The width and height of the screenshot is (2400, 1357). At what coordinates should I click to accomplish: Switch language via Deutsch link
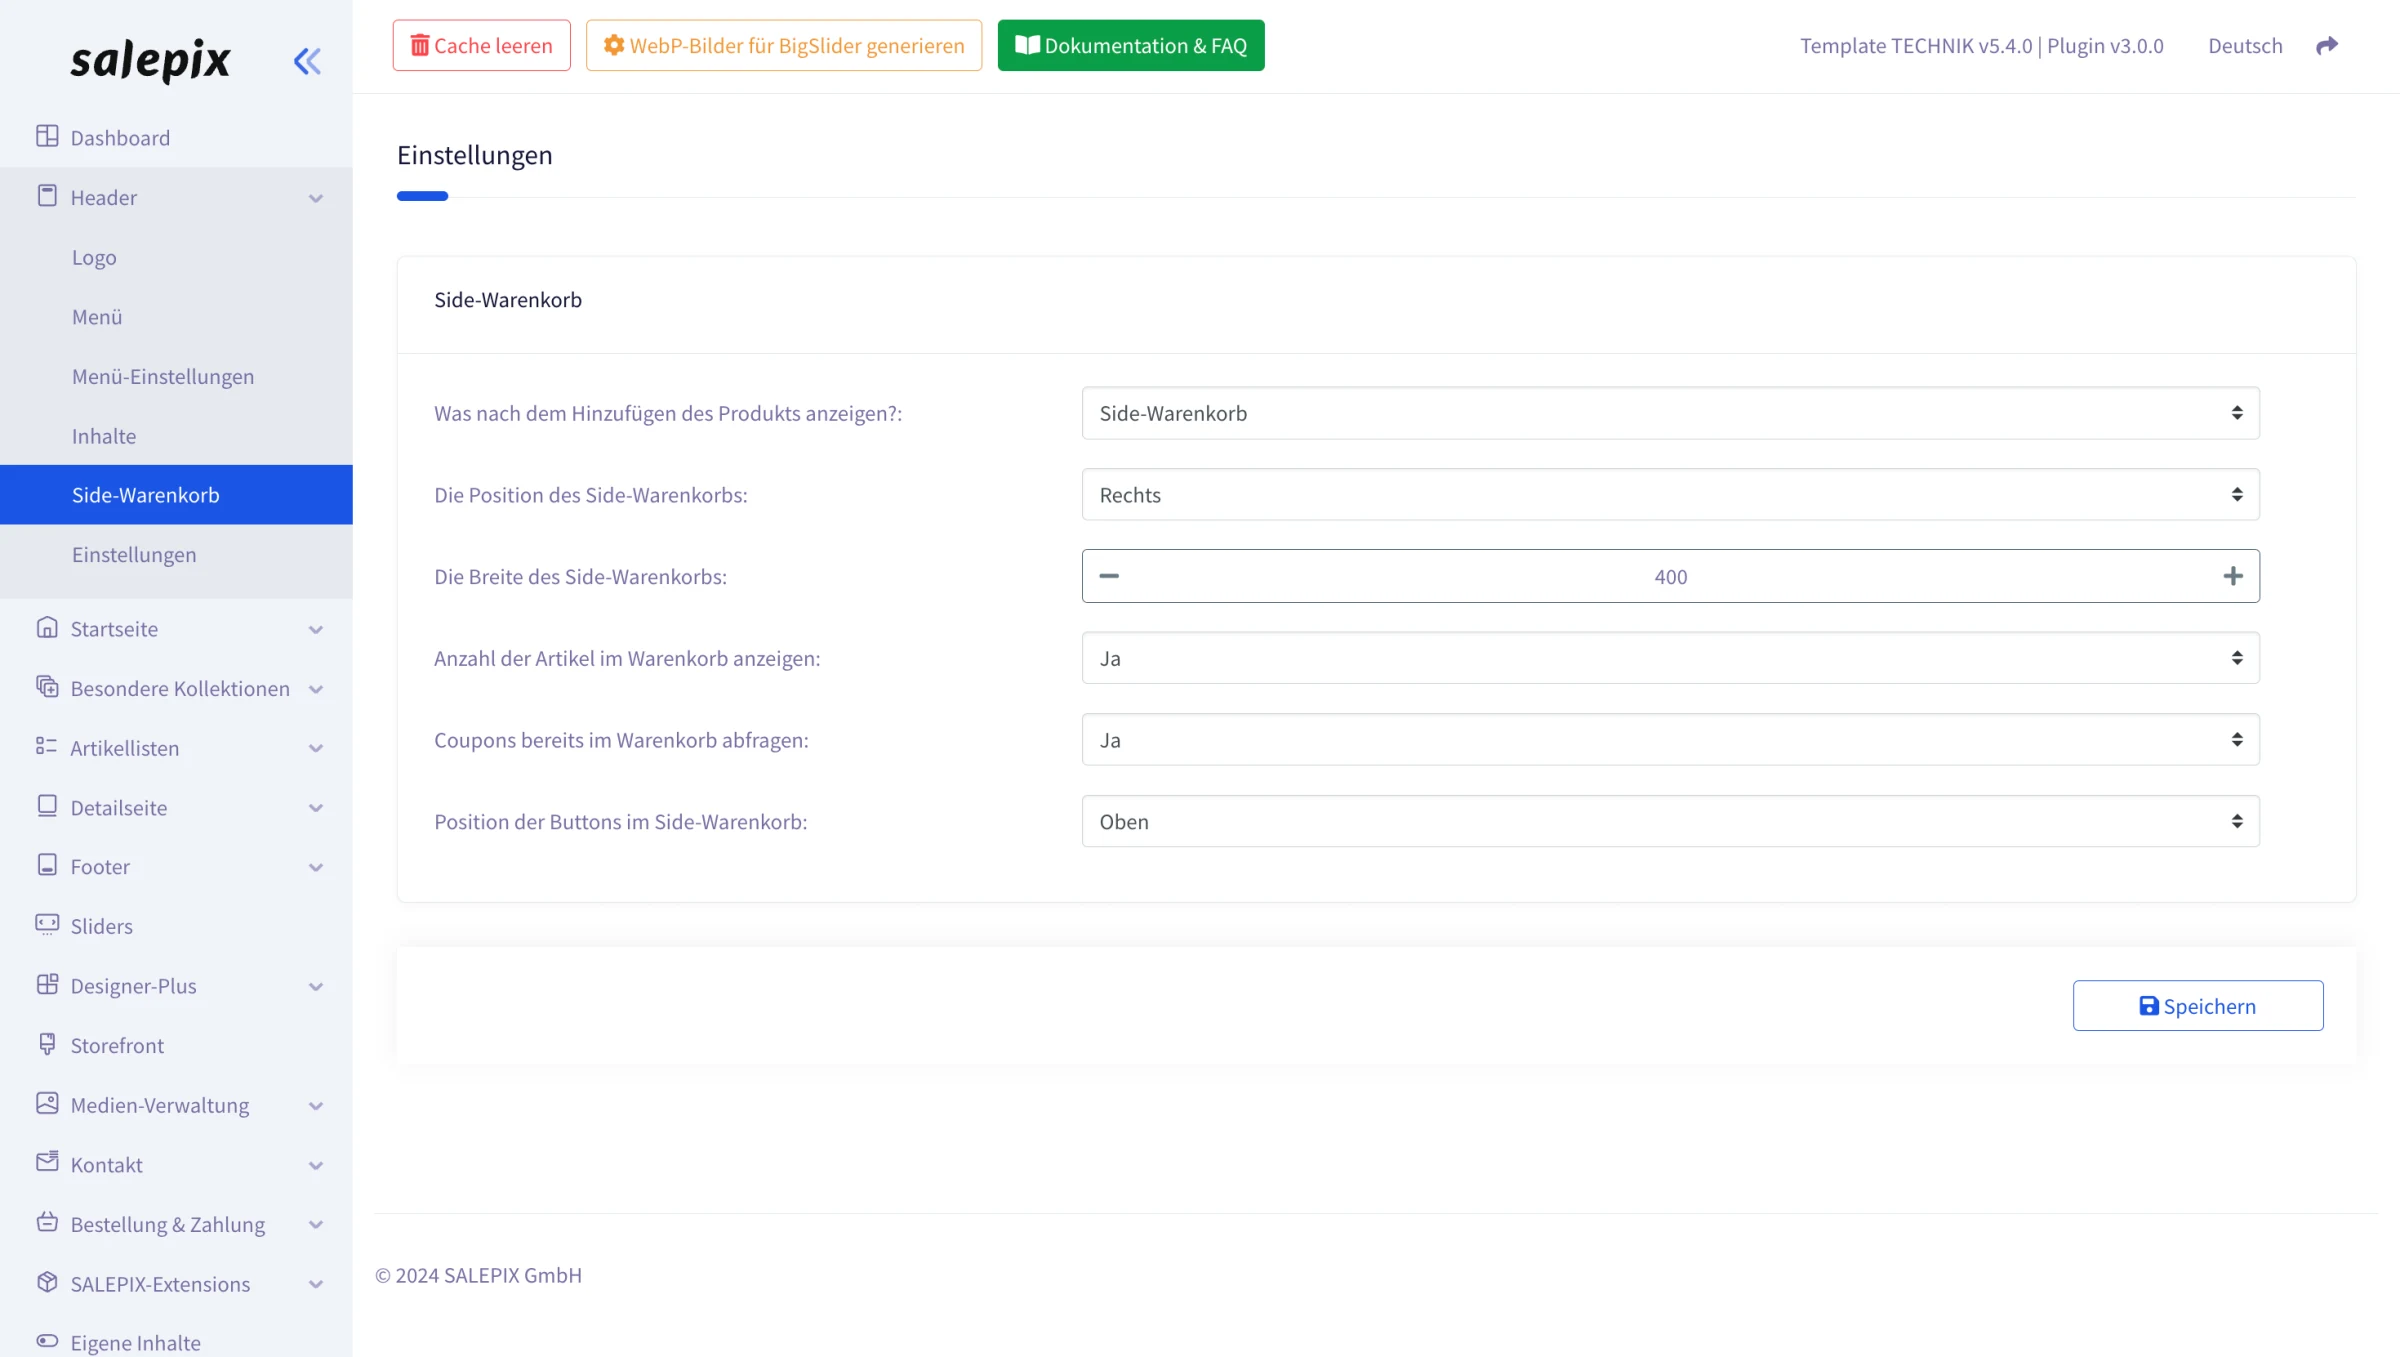(x=2245, y=45)
